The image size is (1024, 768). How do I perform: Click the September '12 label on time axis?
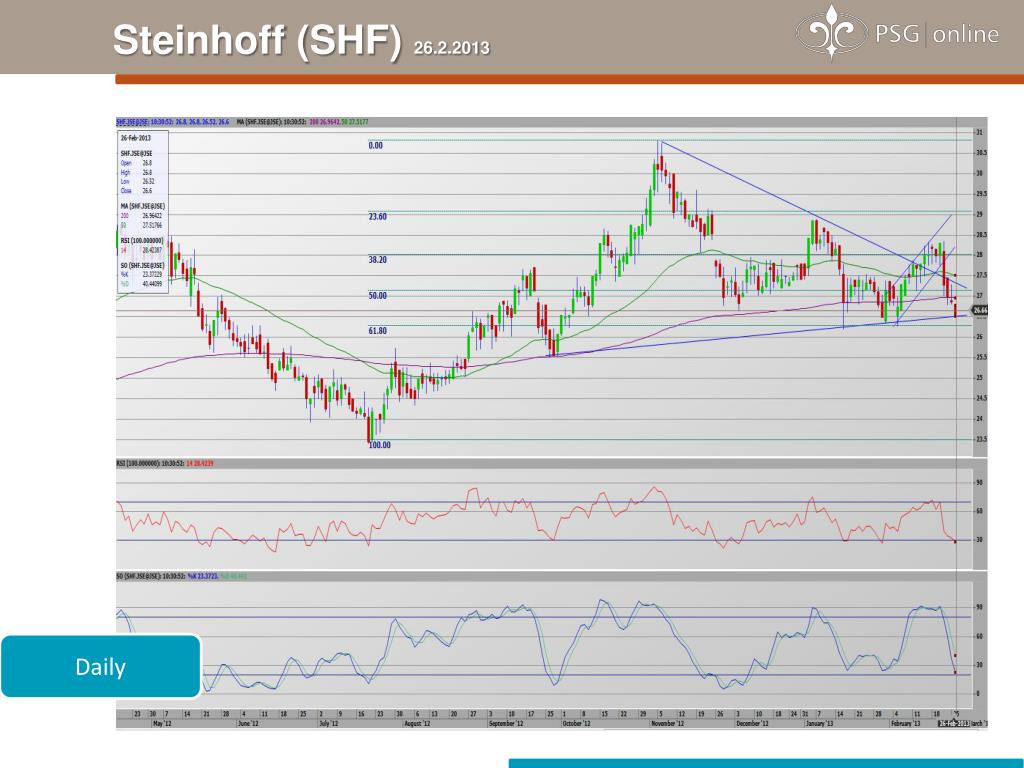[x=506, y=724]
